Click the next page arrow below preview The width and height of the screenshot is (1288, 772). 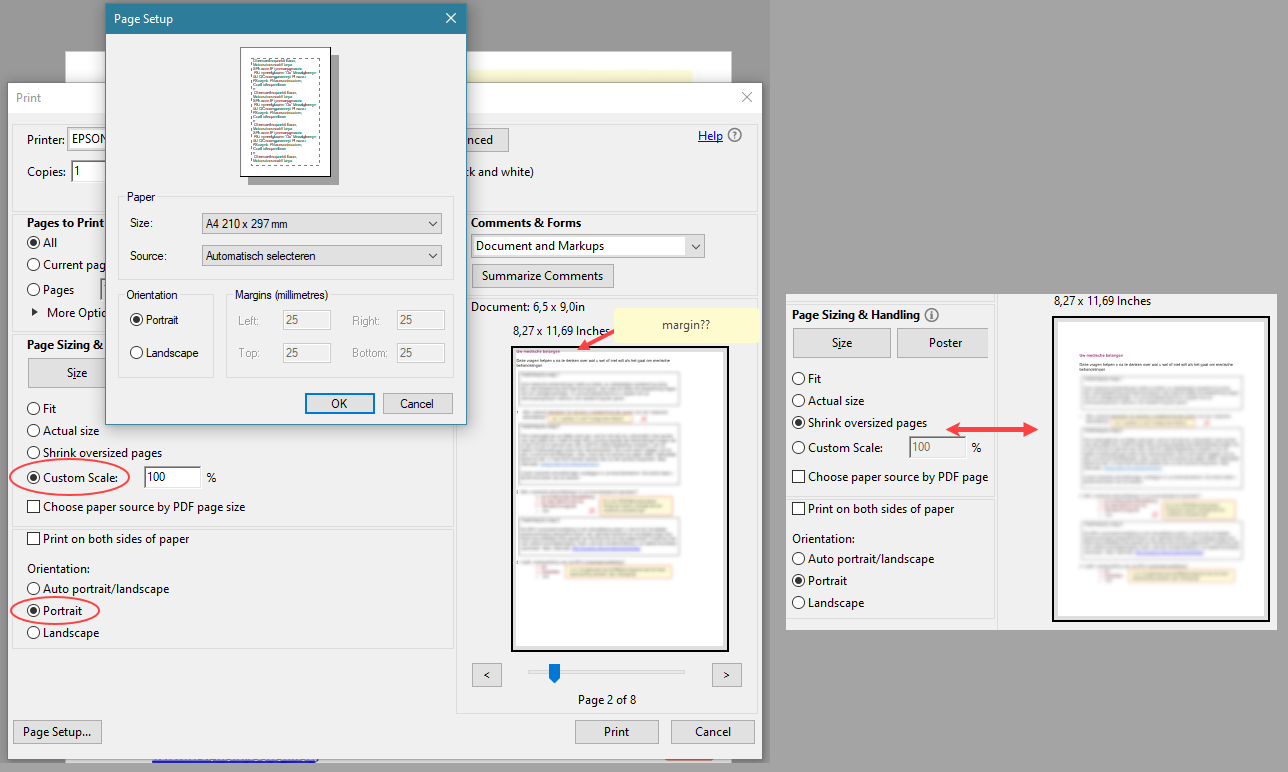[726, 675]
